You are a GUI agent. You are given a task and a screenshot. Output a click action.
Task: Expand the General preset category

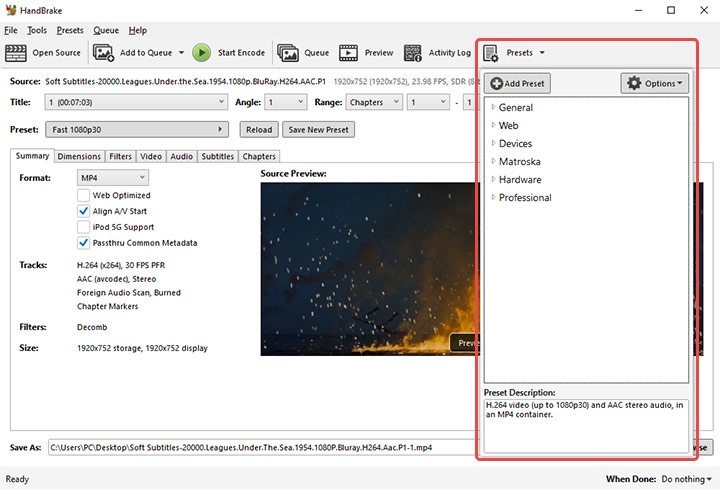493,107
